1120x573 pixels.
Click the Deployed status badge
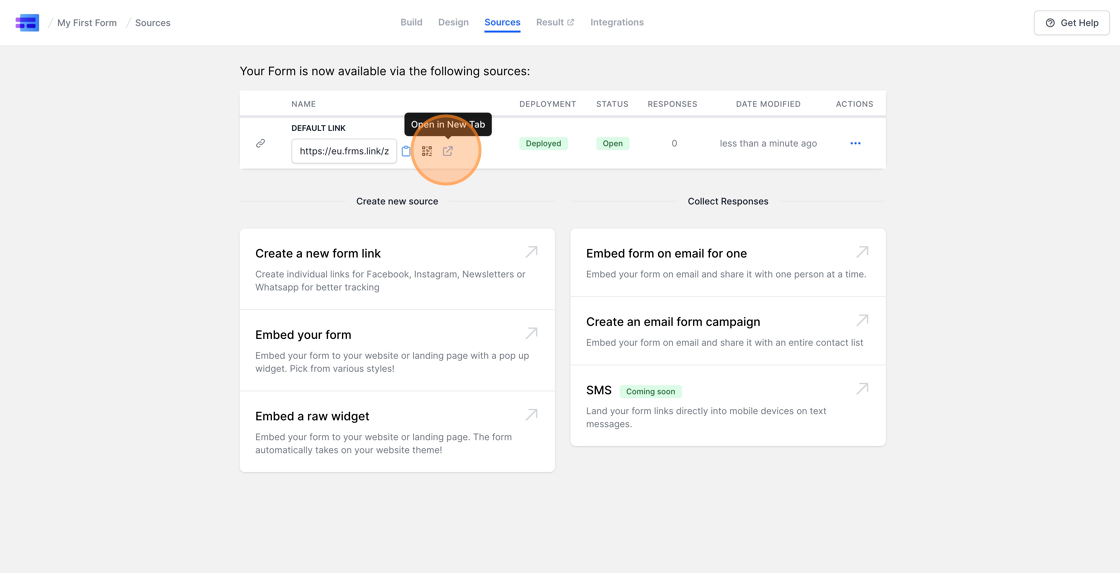(544, 144)
